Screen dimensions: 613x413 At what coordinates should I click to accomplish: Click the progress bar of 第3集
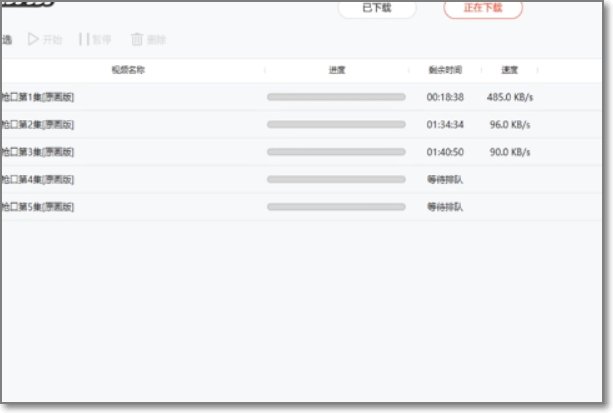336,152
